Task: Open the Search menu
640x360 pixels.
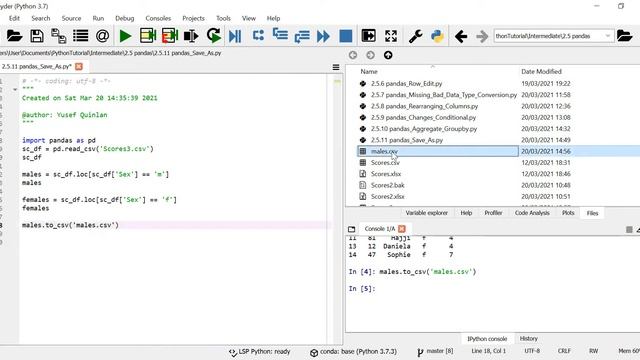Action: [41, 18]
